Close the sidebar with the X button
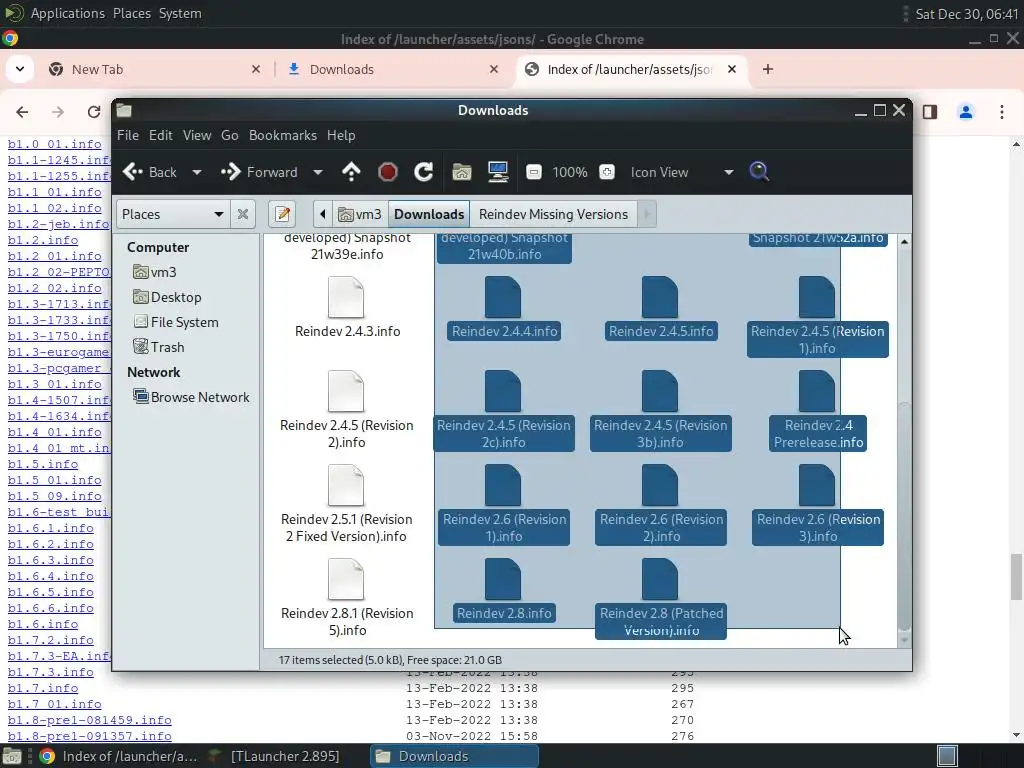 243,214
